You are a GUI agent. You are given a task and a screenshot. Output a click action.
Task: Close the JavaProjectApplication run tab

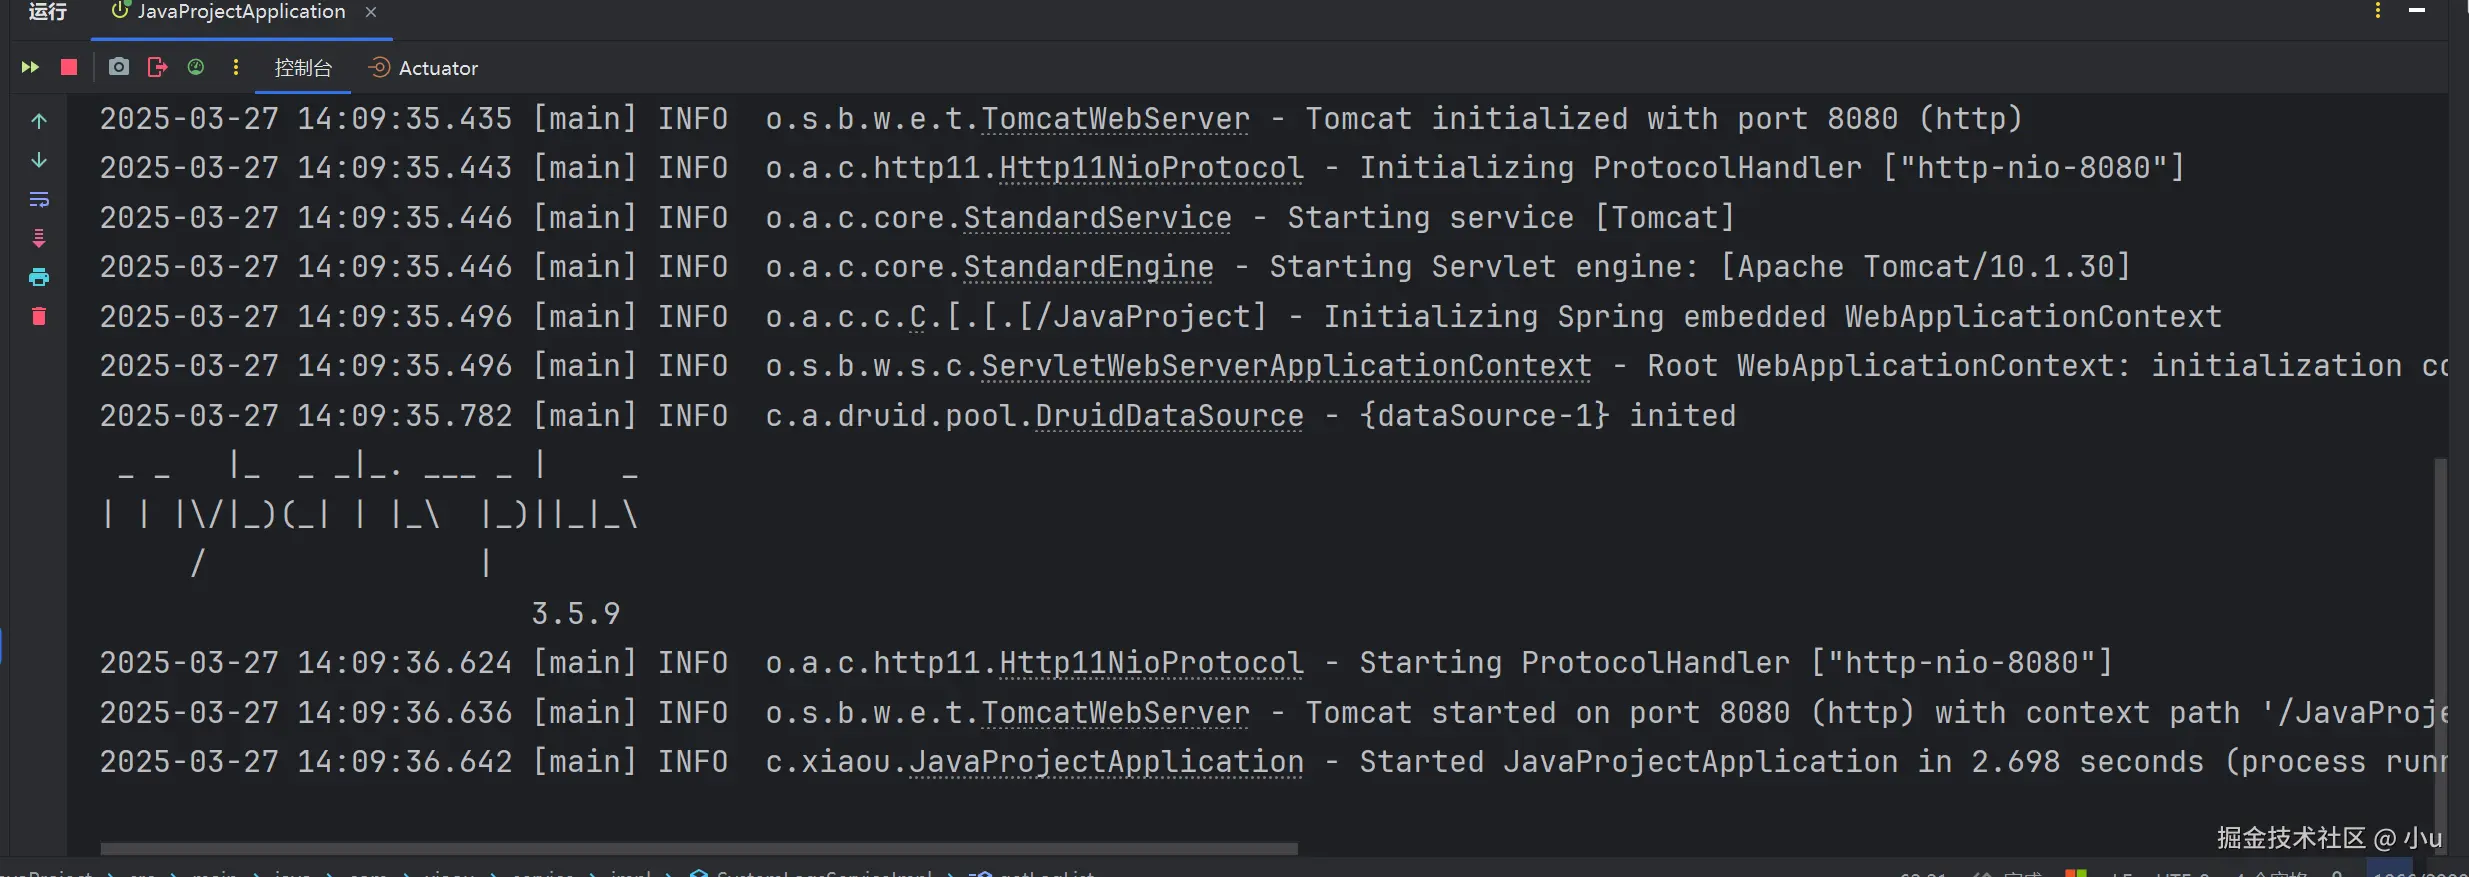[x=371, y=12]
